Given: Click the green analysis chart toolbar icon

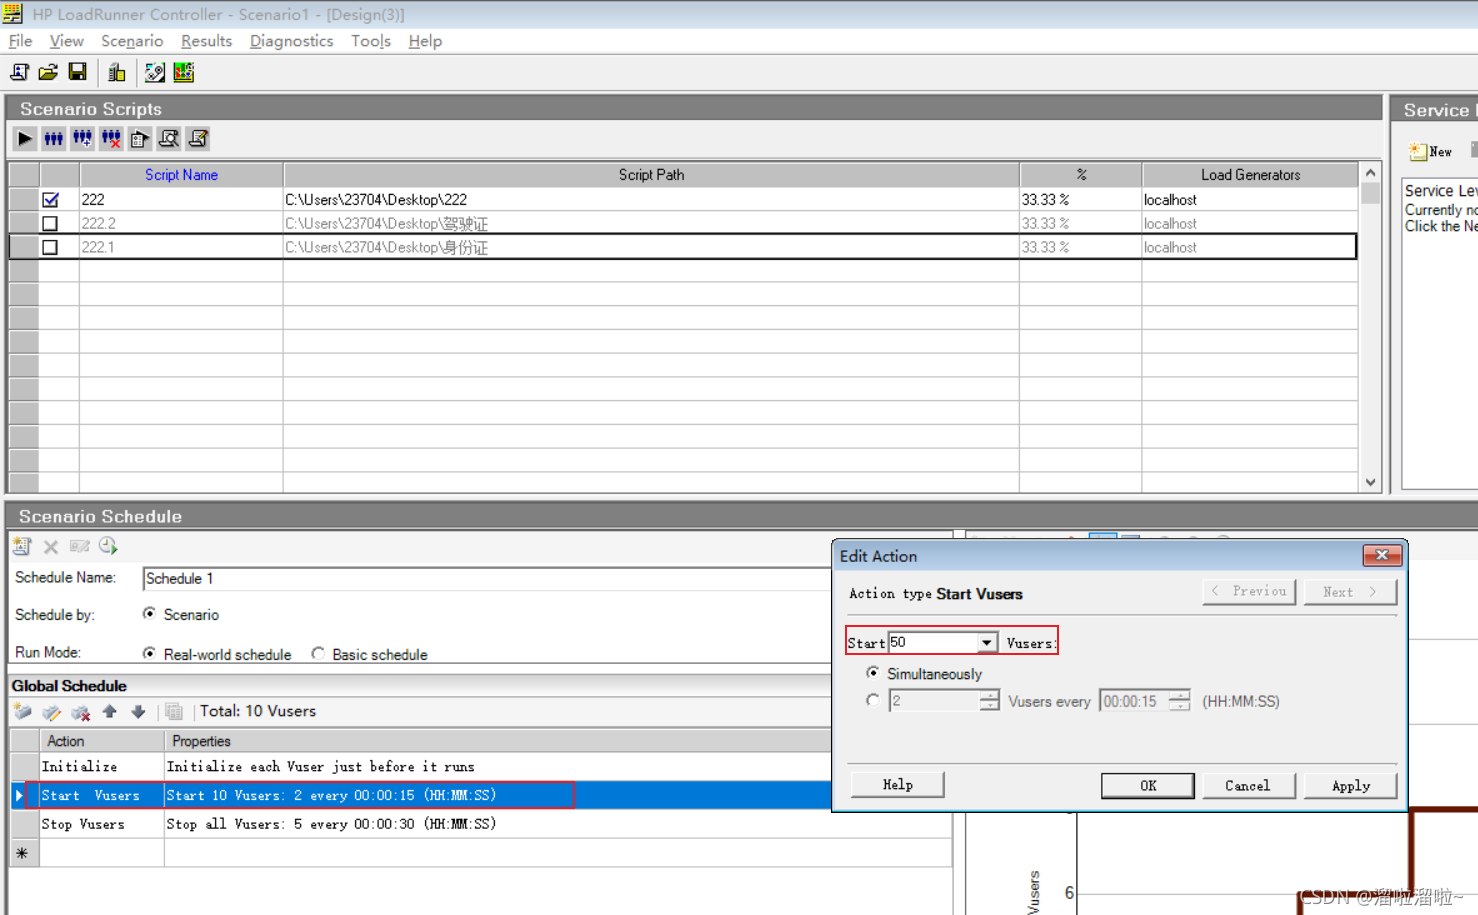Looking at the screenshot, I should [x=184, y=72].
